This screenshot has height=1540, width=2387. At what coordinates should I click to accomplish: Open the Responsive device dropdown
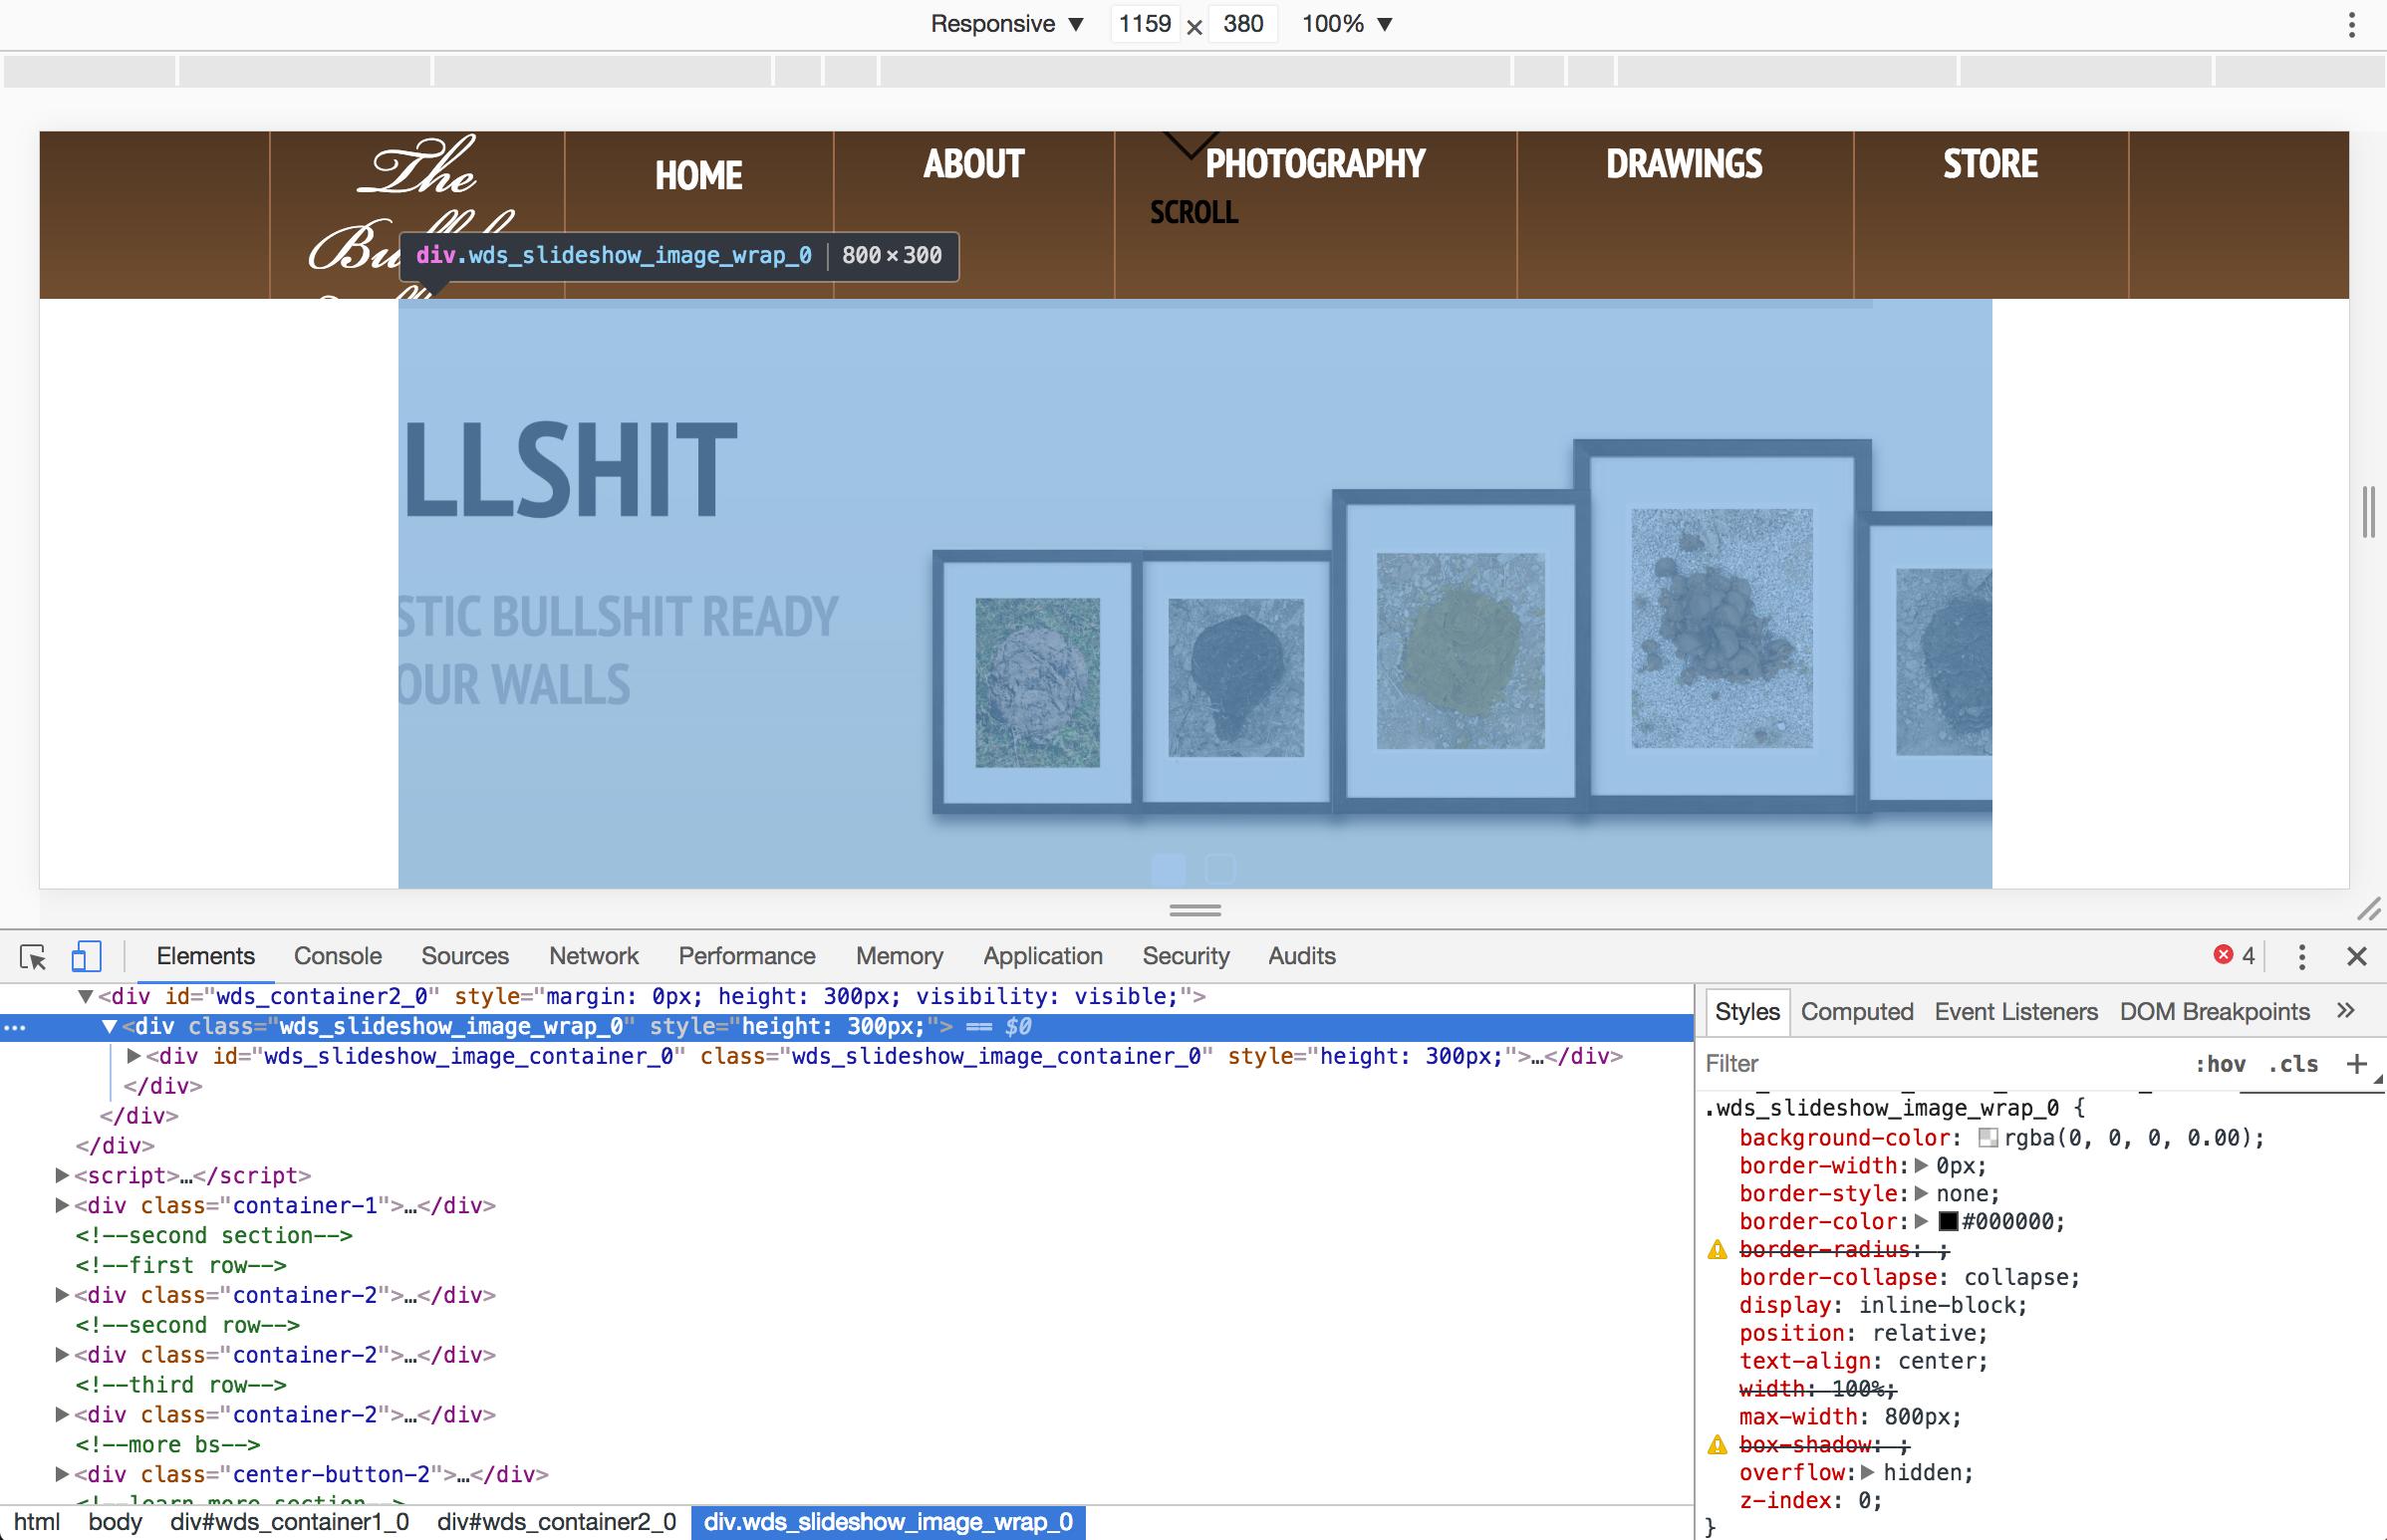click(1006, 24)
